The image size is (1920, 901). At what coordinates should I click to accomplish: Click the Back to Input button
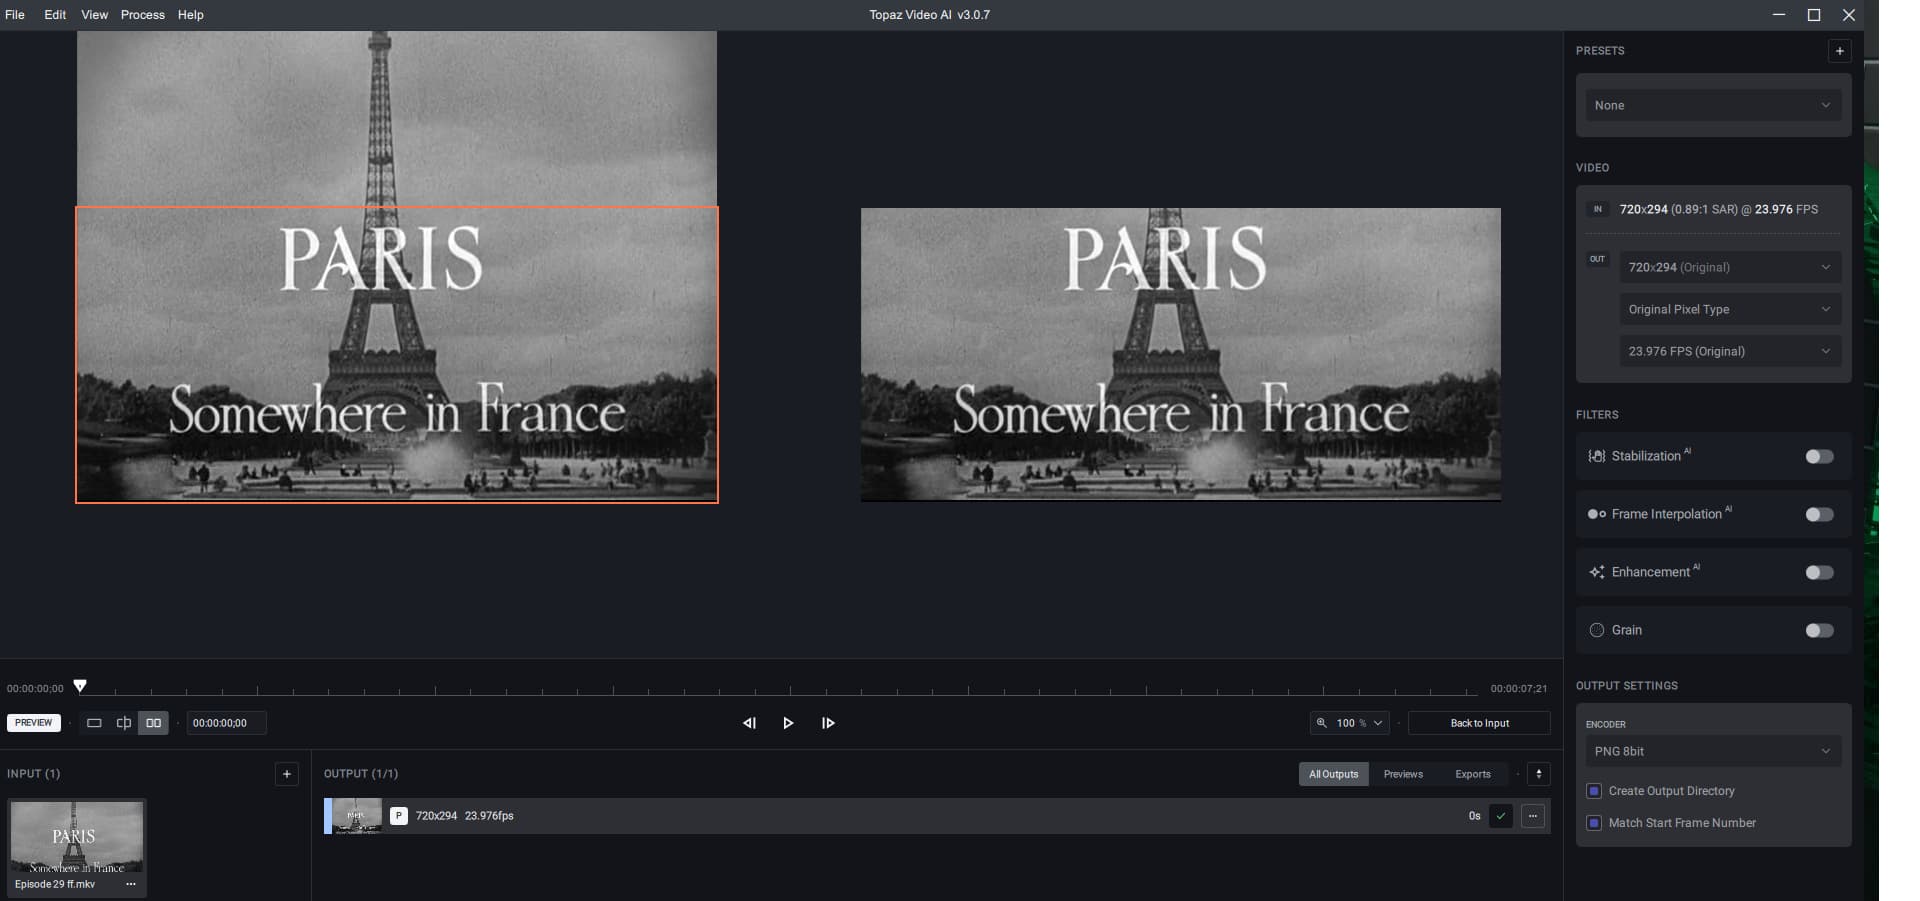click(1479, 723)
